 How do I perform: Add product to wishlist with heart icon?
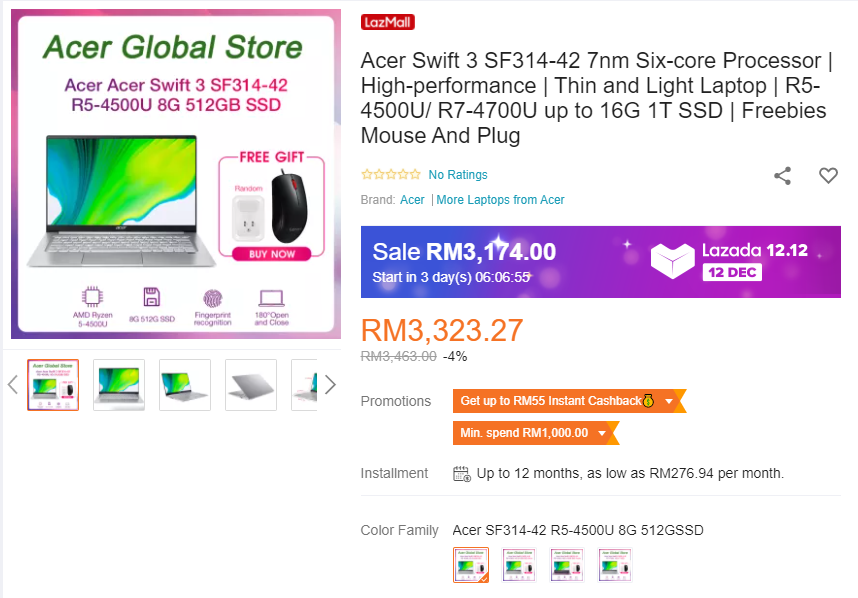[828, 176]
